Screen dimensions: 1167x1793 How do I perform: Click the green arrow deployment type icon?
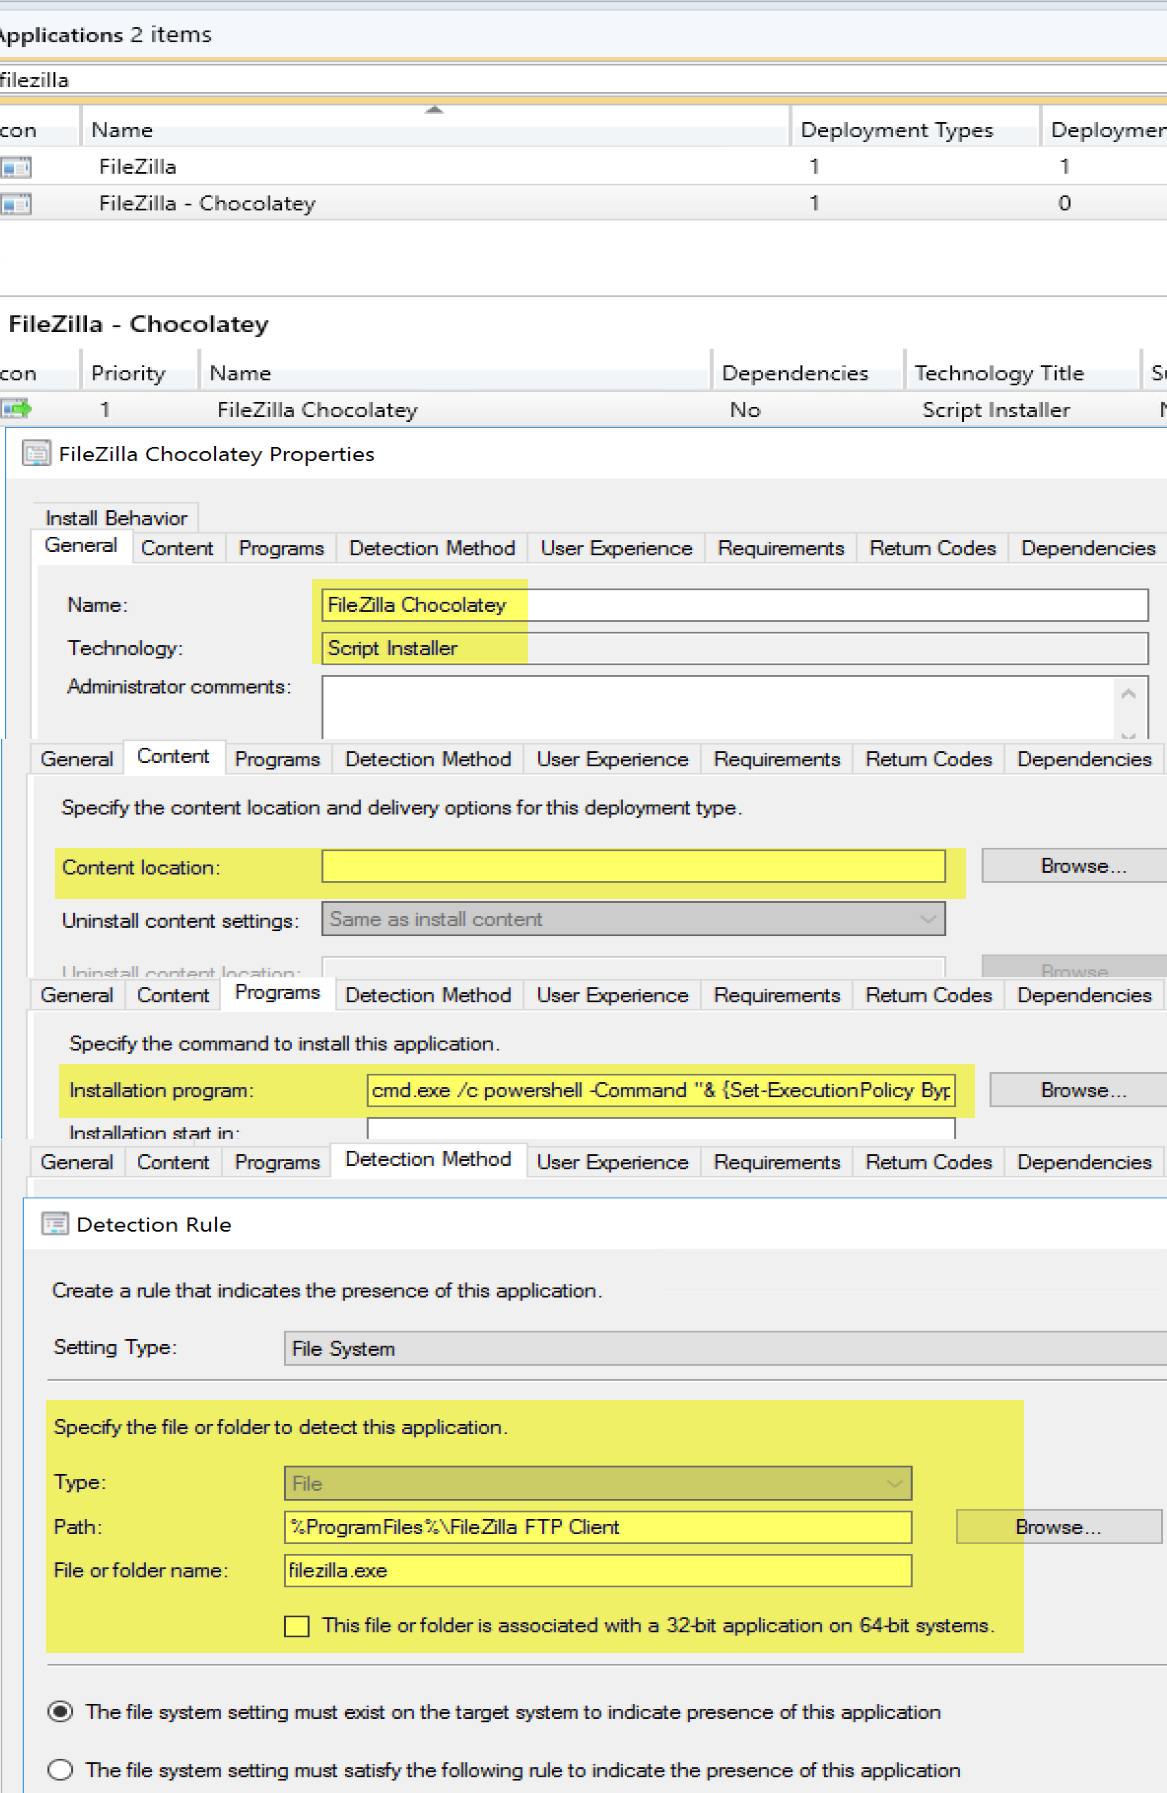click(16, 409)
